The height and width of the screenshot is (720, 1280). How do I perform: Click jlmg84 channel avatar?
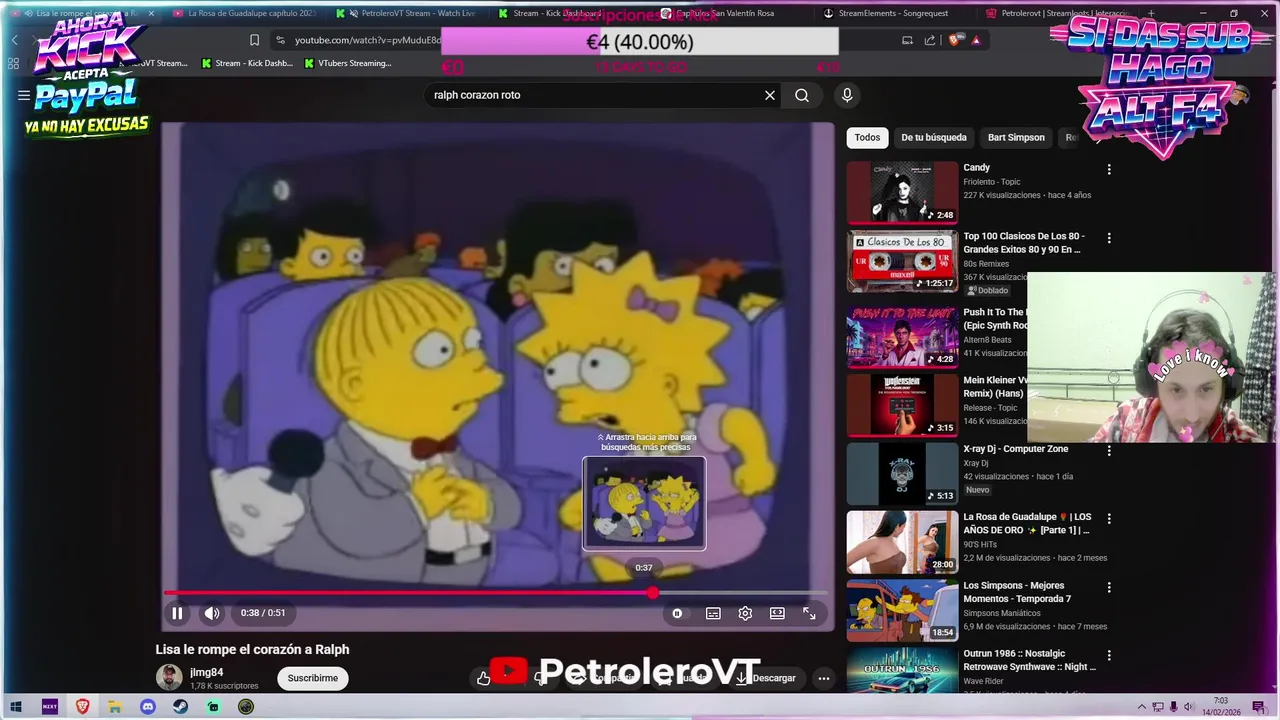tap(169, 677)
